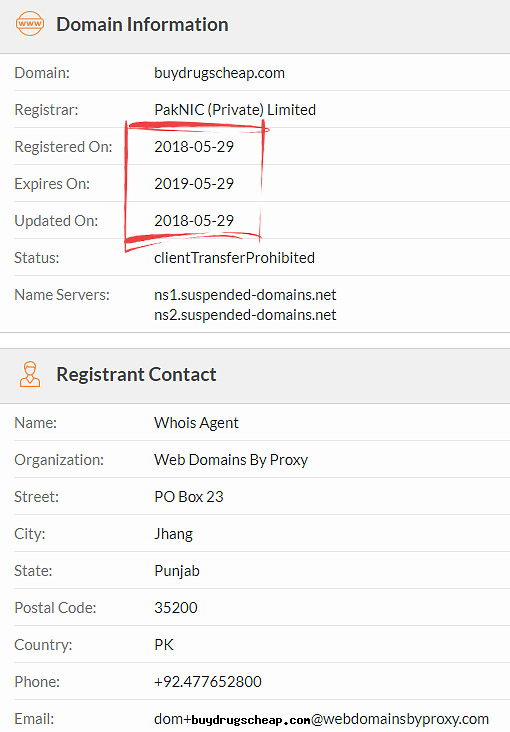Select domain value buydrugscheap.com
The image size is (510, 732).
[x=220, y=73]
